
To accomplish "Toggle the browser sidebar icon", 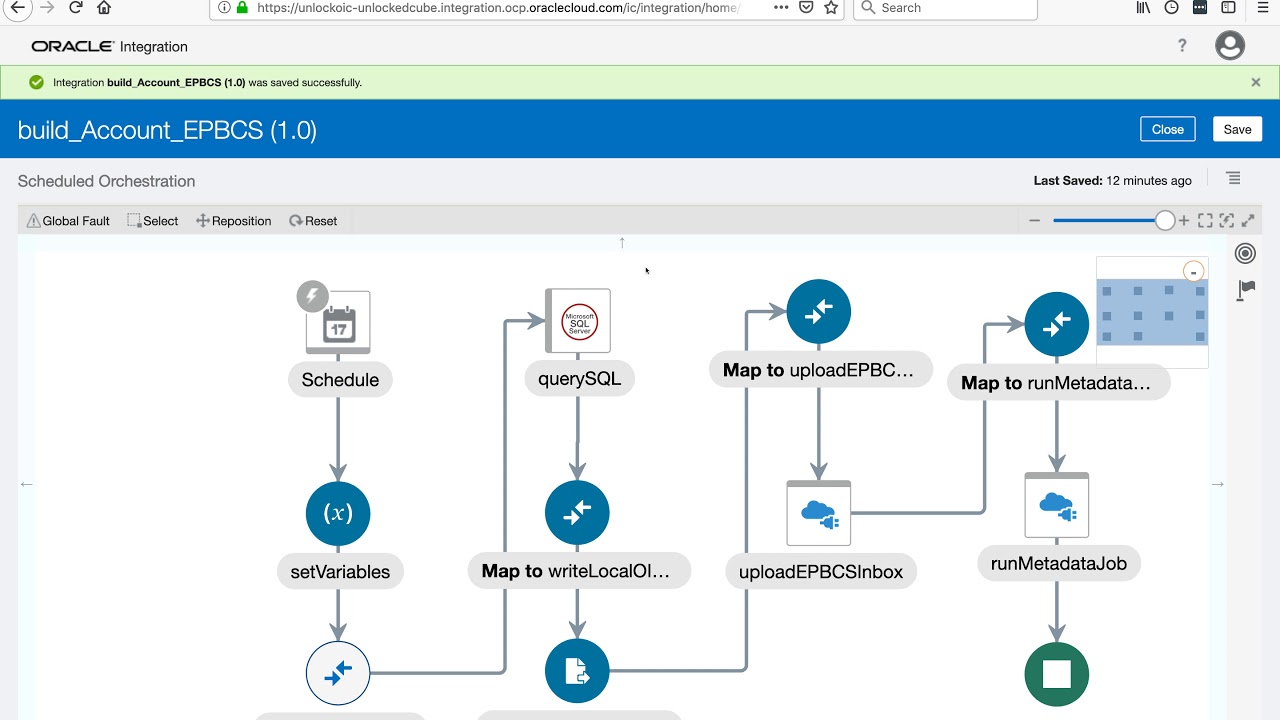I will 1229,8.
